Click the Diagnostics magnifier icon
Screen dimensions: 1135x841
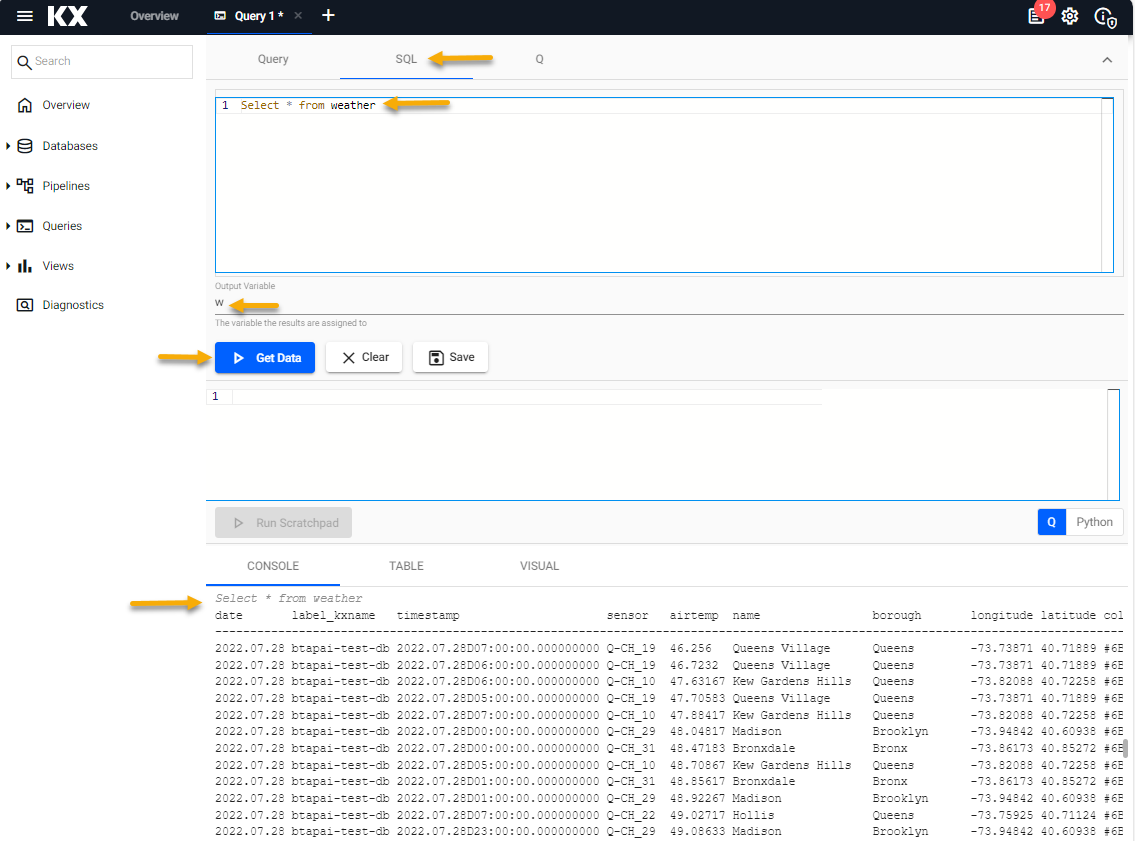click(25, 305)
